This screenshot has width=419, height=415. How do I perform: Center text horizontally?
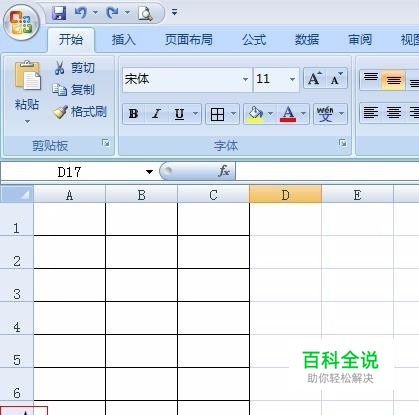point(394,113)
